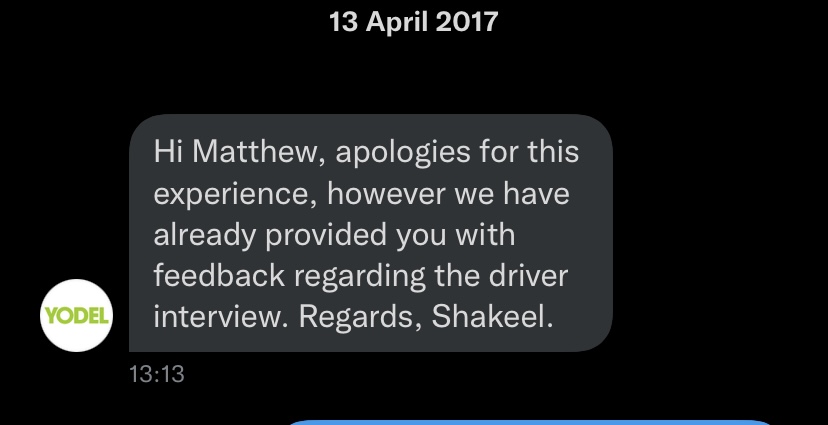828x425 pixels.
Task: Click the name "Matthew" in the message
Action: pos(259,152)
